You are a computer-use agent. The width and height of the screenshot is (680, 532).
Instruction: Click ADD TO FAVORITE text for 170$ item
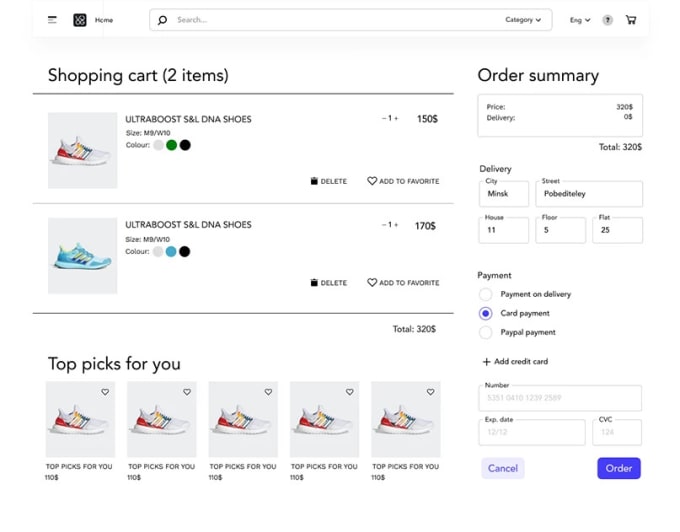[x=409, y=283]
